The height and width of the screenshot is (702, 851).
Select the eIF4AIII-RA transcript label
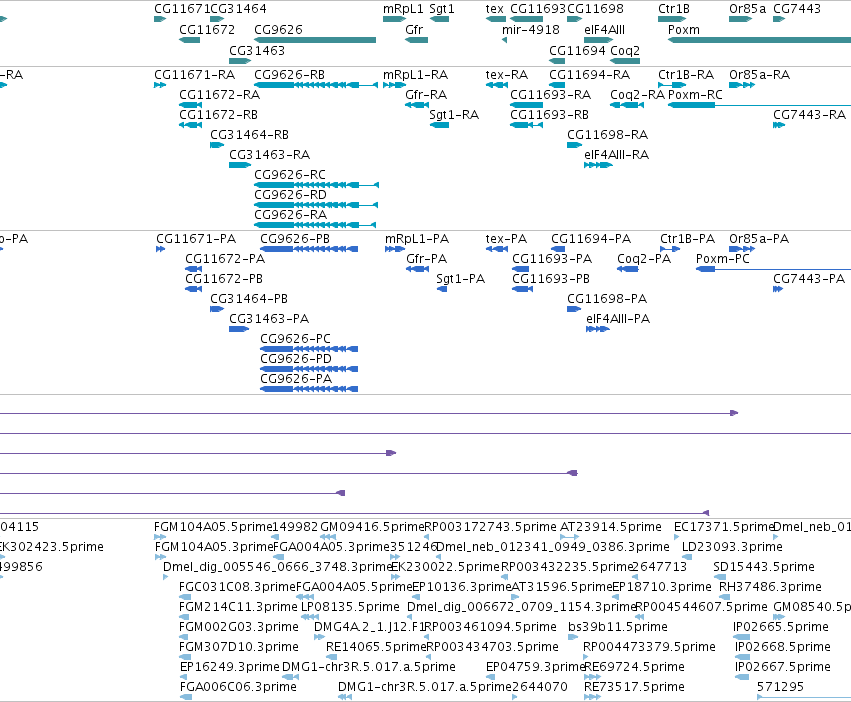(617, 155)
